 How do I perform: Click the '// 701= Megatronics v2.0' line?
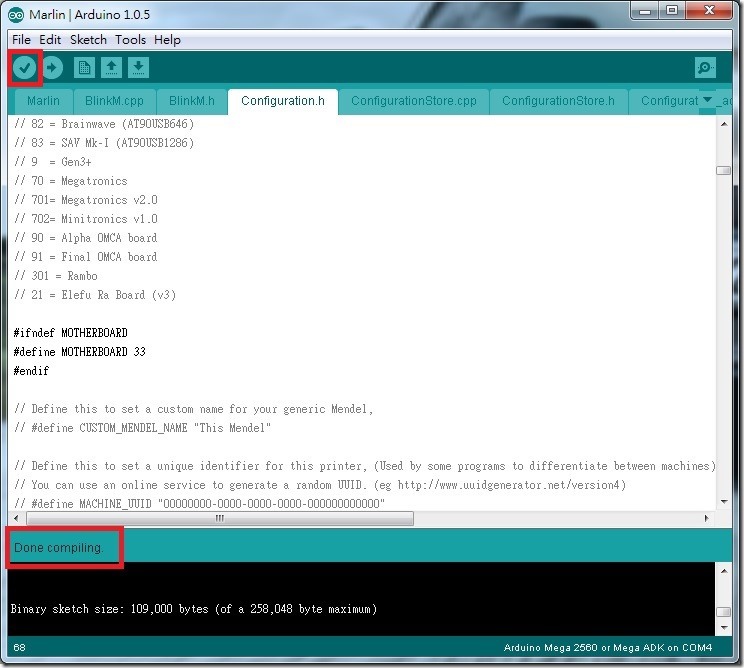pos(86,200)
